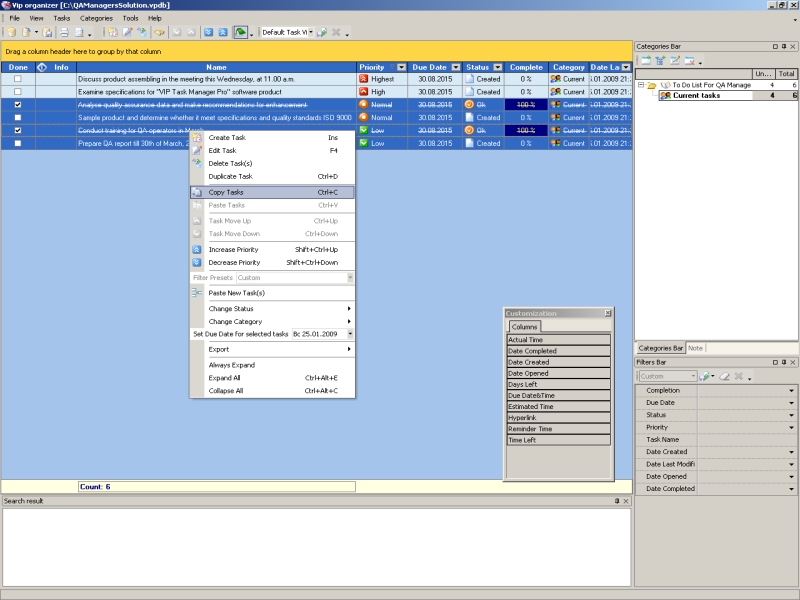Click the green flag icon in the toolbar
This screenshot has height=600, width=800.
click(x=240, y=32)
